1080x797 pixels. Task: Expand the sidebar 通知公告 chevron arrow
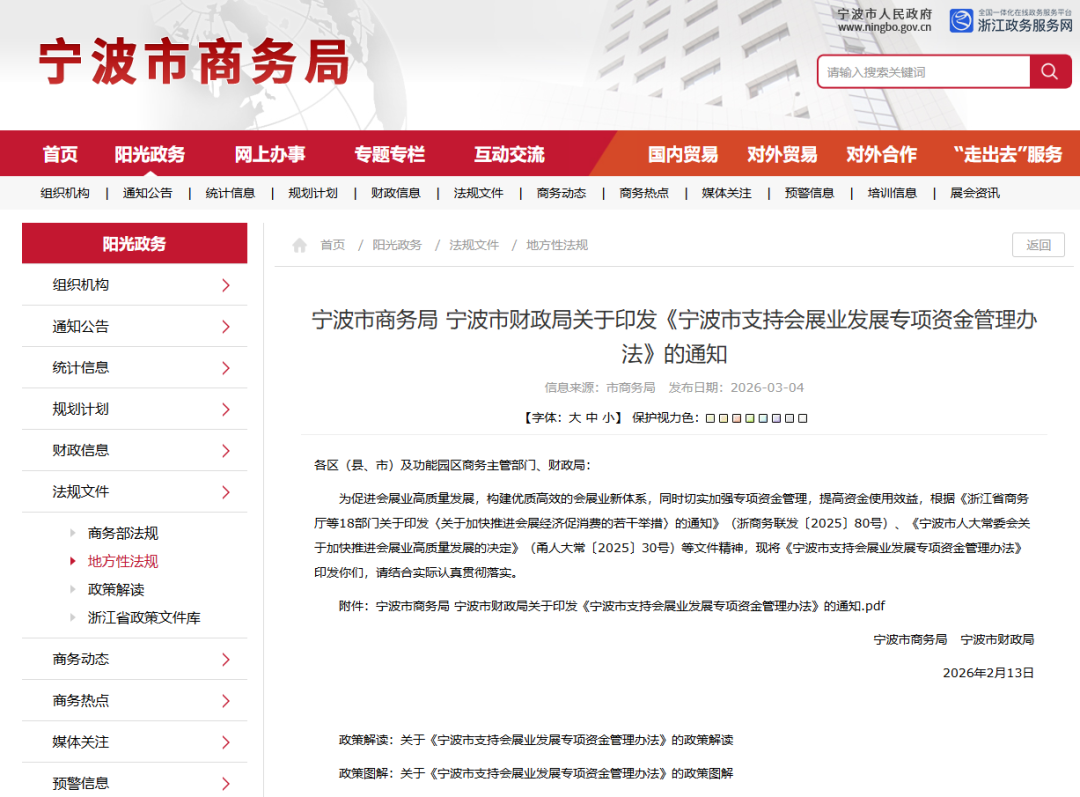click(226, 327)
